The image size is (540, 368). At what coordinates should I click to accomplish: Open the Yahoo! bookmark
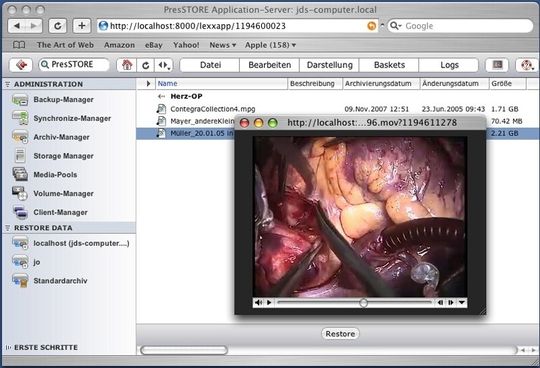[186, 45]
